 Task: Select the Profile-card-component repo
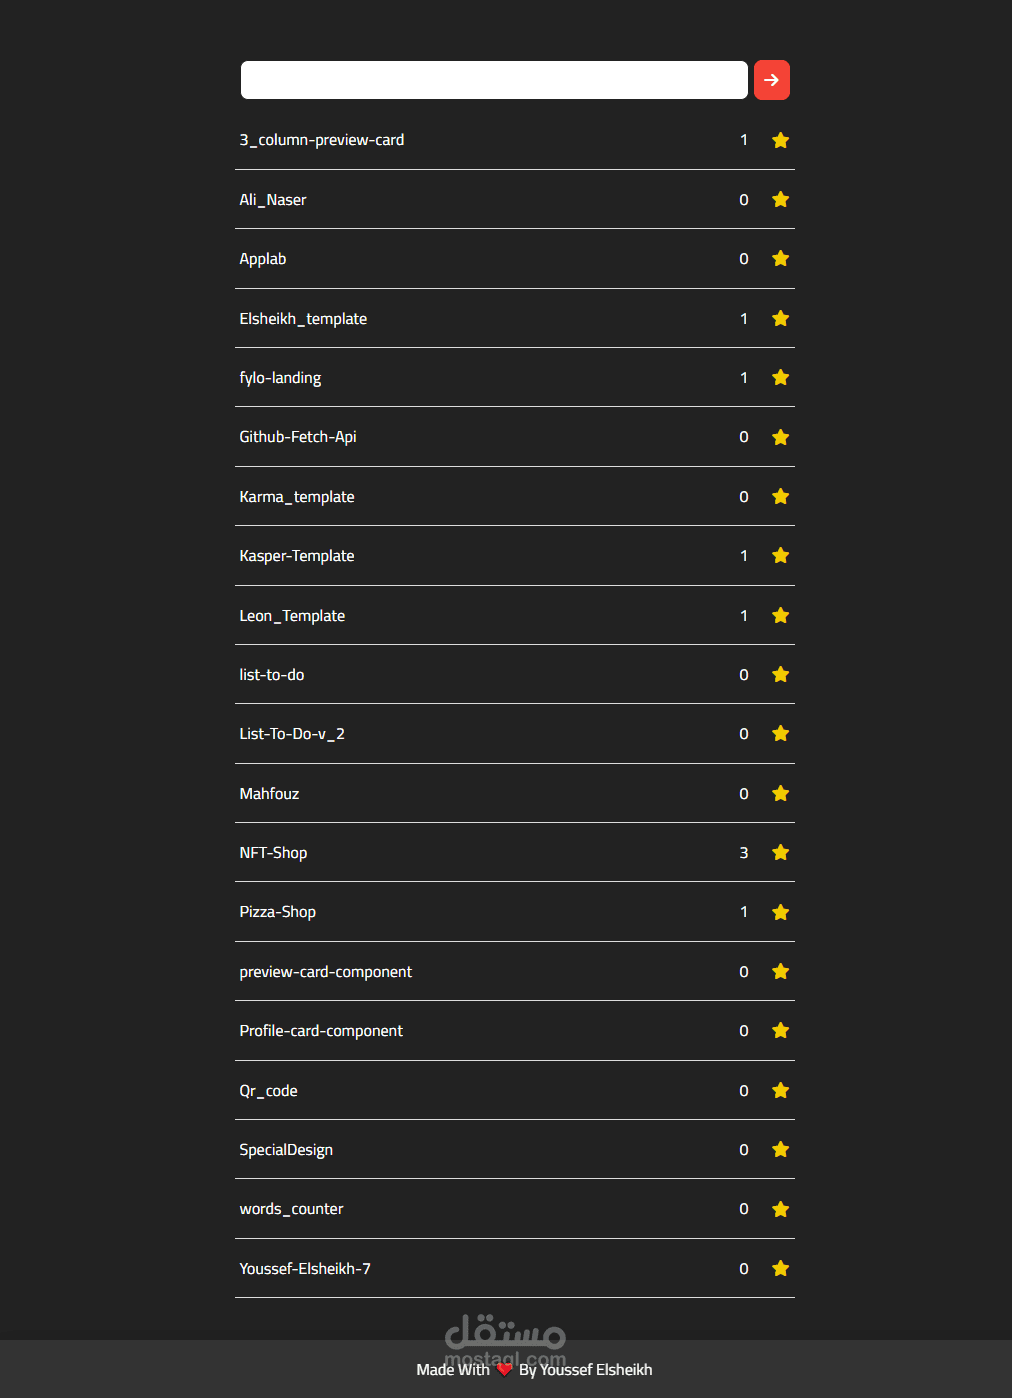(321, 1031)
